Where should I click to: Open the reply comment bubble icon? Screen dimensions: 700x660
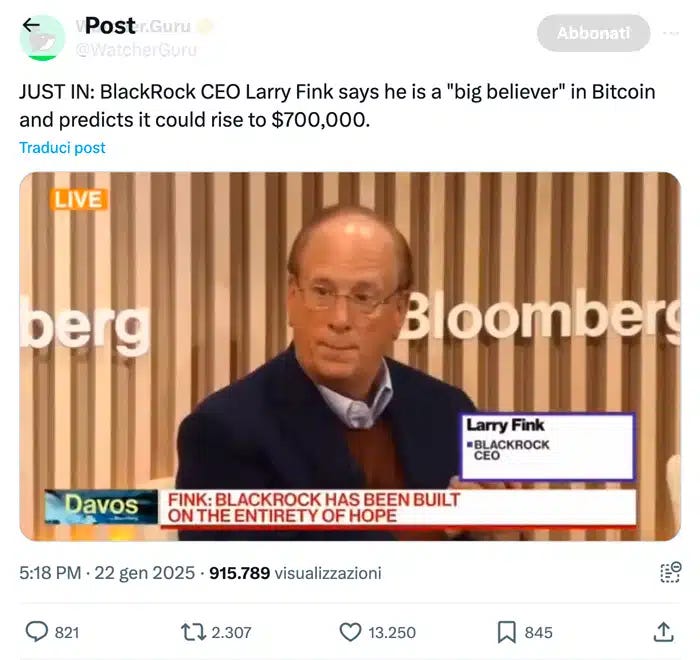point(37,632)
